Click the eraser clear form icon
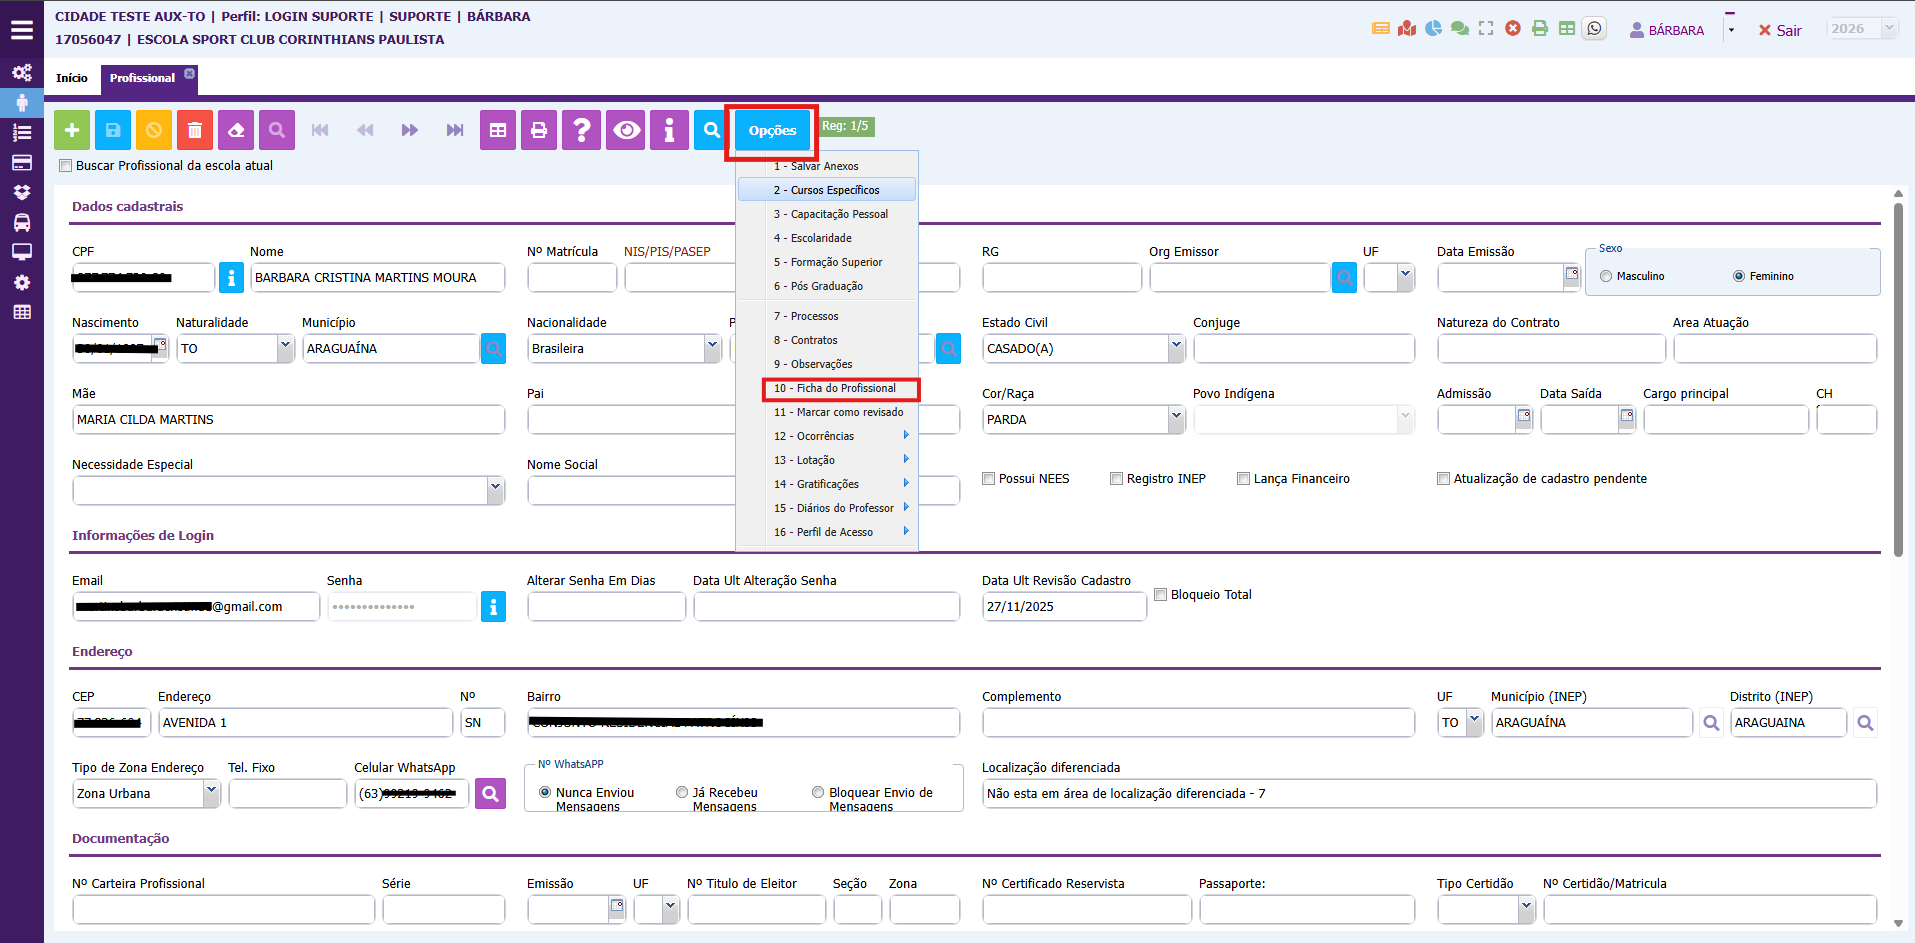The width and height of the screenshot is (1915, 943). click(x=236, y=130)
